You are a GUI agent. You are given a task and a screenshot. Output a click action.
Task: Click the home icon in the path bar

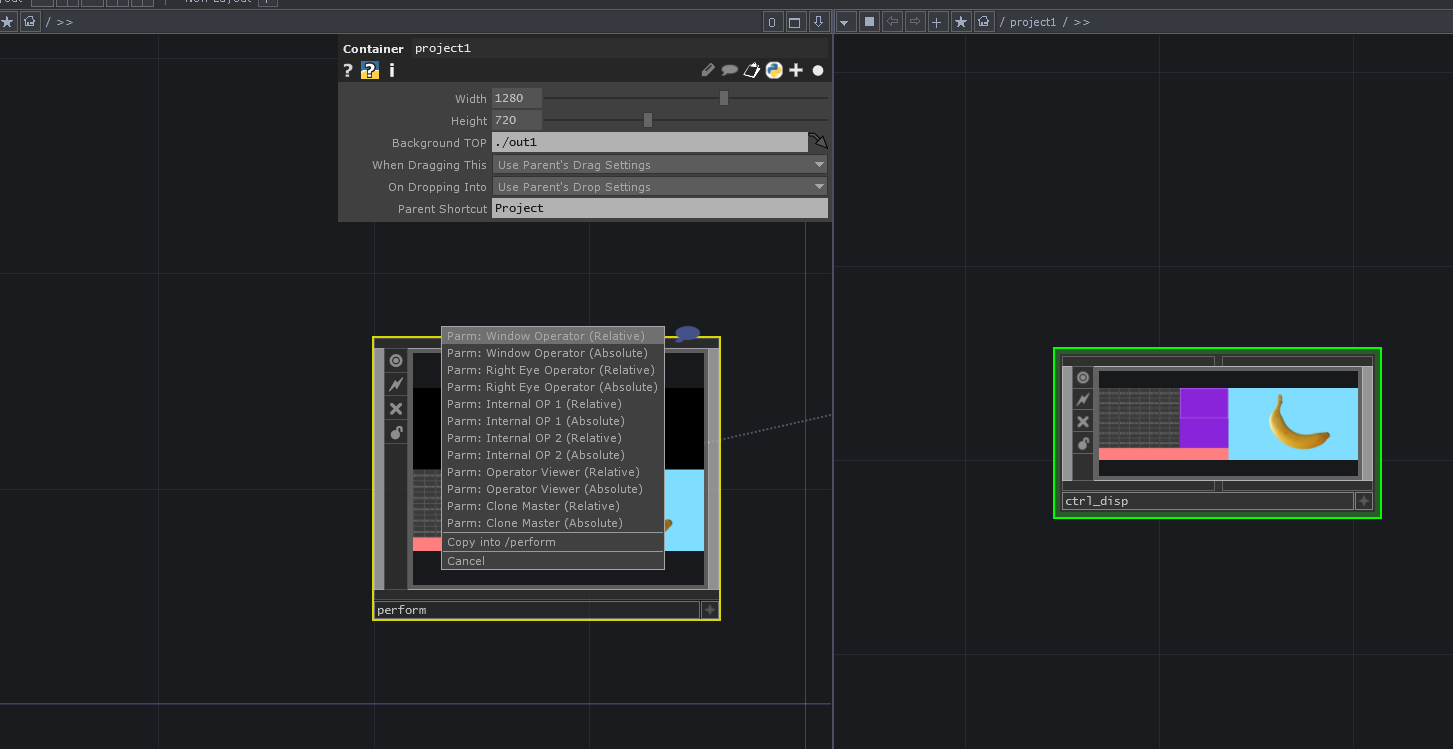[x=29, y=21]
